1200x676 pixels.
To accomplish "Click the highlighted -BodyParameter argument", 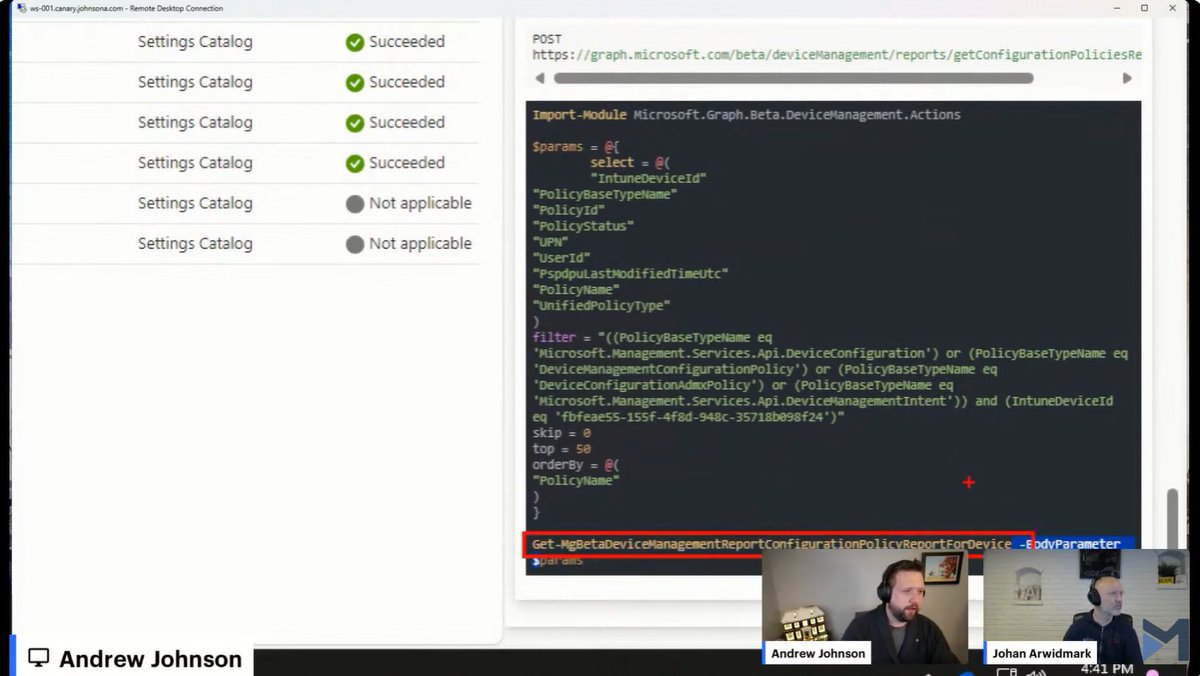I will coord(1069,544).
